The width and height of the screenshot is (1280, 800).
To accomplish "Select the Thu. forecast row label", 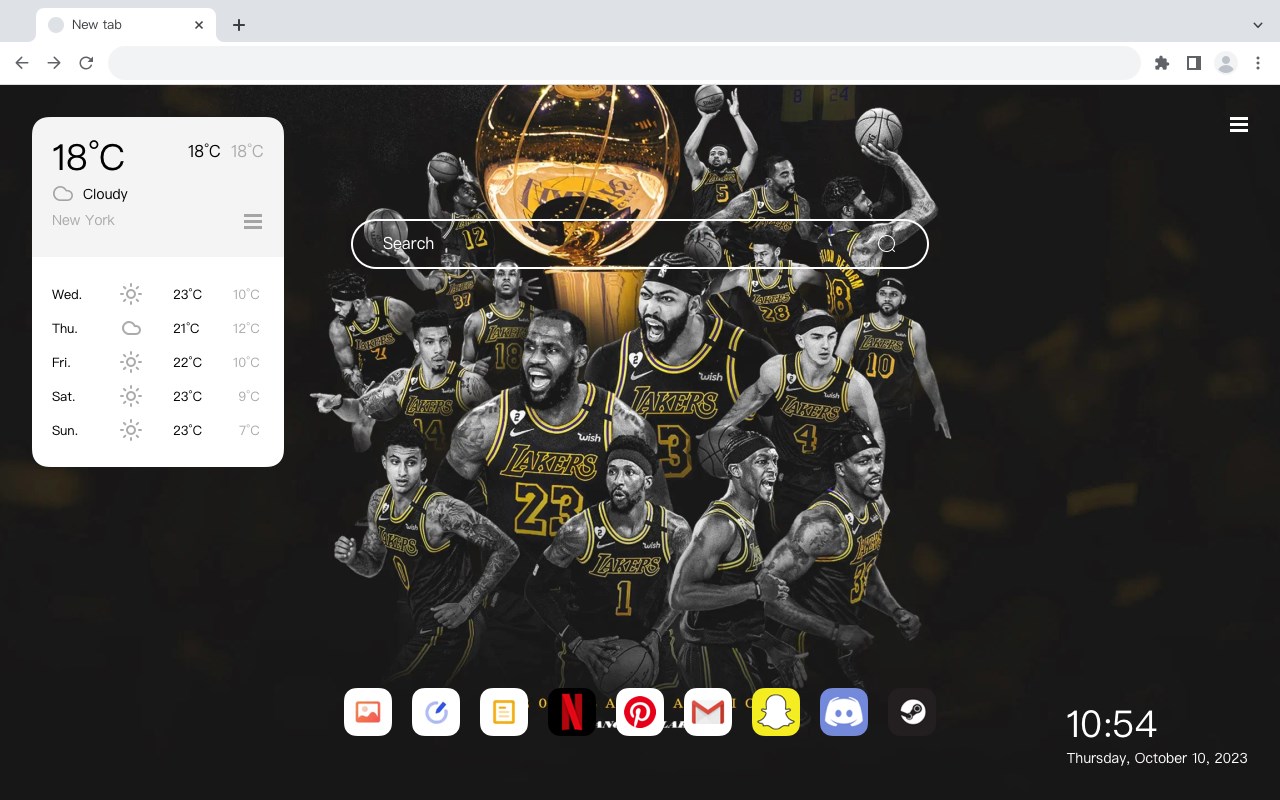I will (x=65, y=328).
